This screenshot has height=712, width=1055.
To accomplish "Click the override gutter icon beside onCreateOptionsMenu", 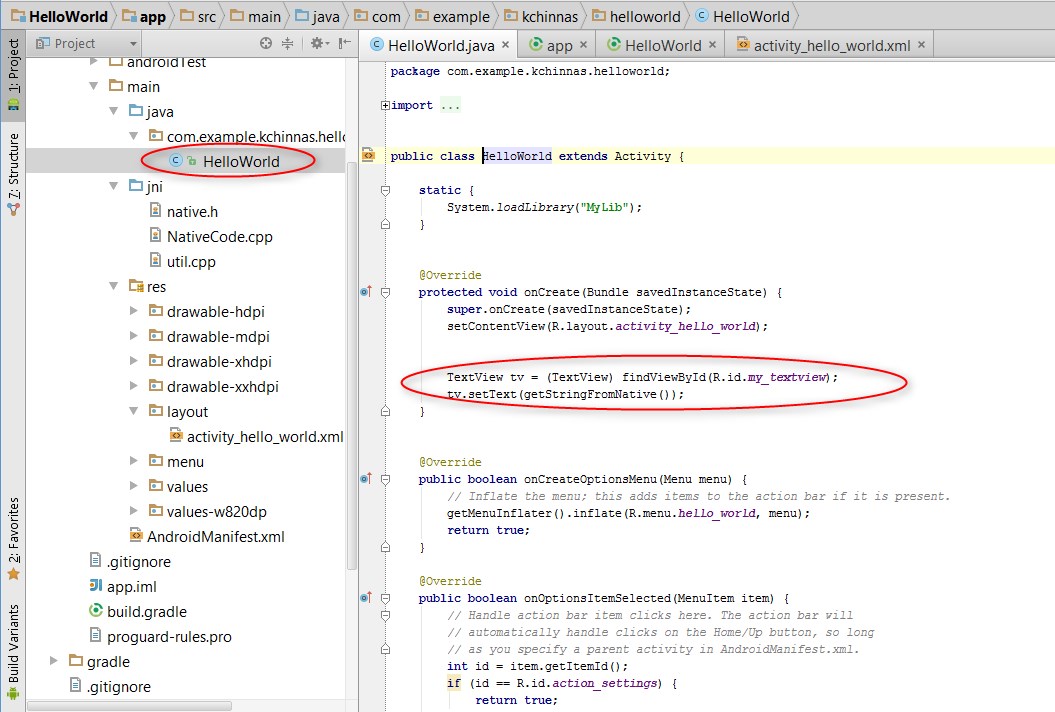I will [366, 478].
